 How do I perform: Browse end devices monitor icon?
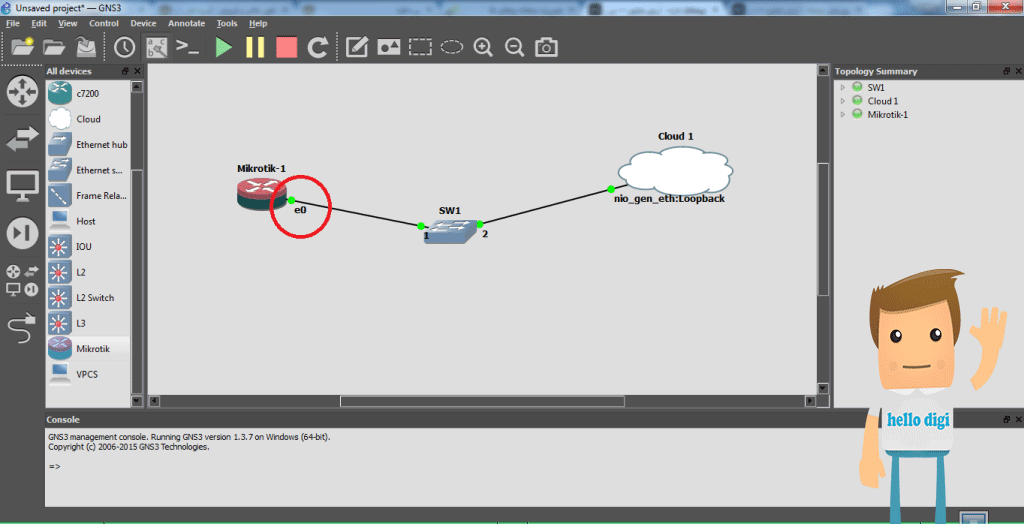(x=22, y=186)
